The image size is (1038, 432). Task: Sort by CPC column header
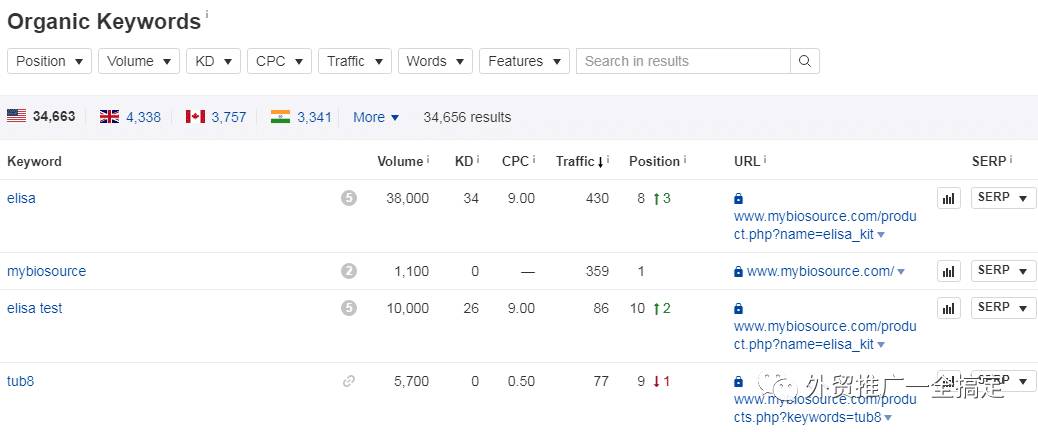click(515, 161)
